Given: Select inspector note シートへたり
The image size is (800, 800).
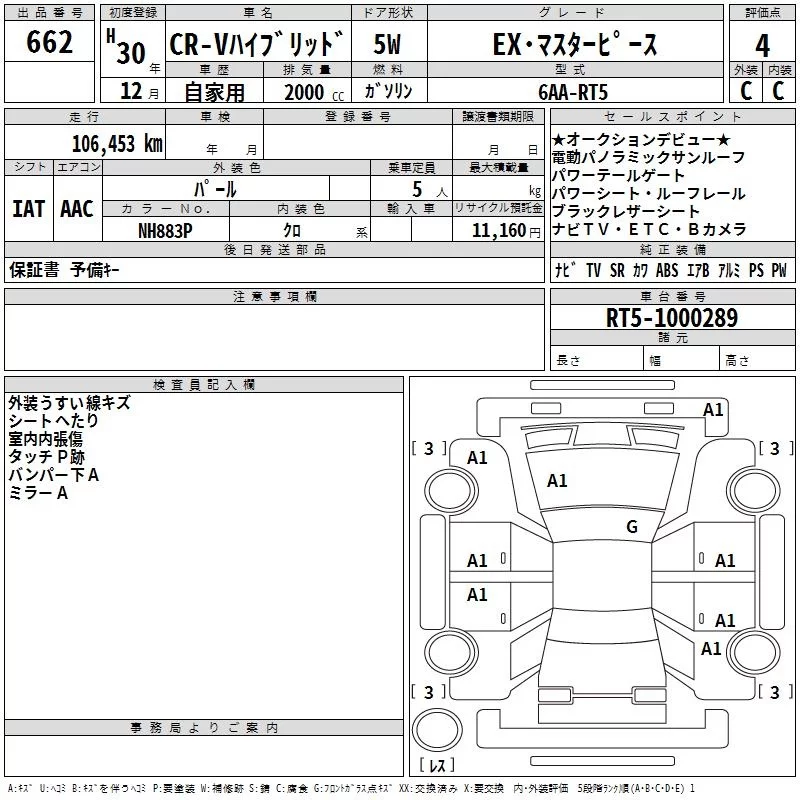Looking at the screenshot, I should point(54,421).
